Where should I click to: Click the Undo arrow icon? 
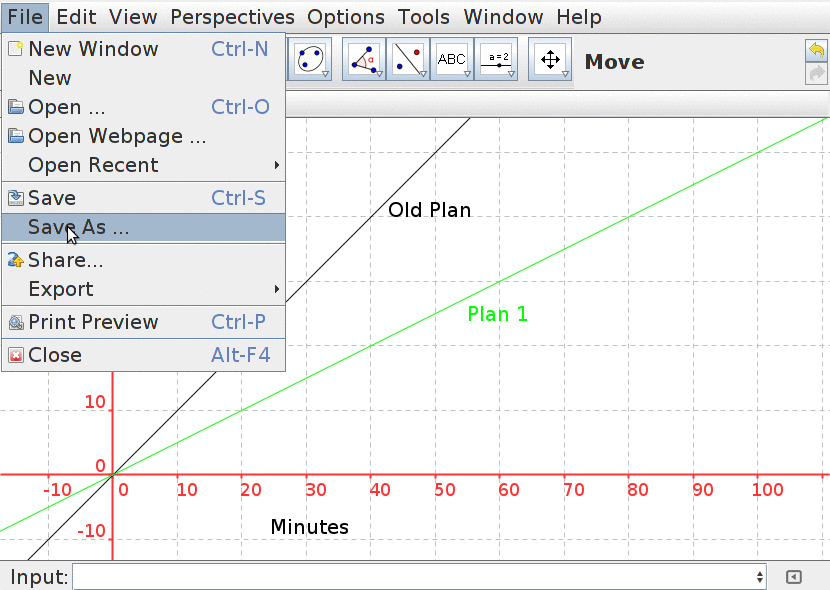[816, 48]
